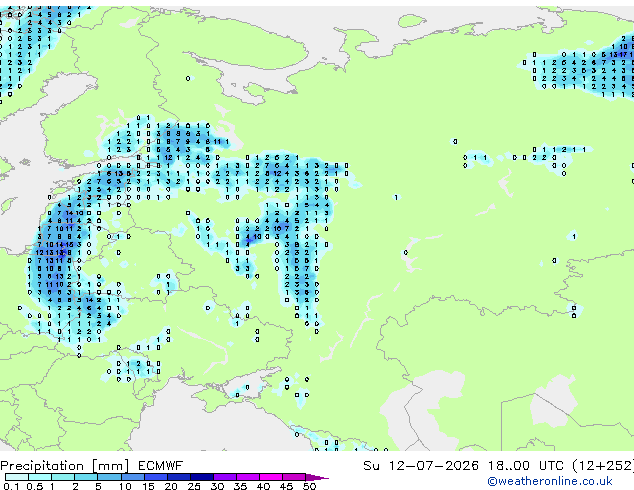
Task: Open the weatheronline.co.uk link
Action: click(x=550, y=481)
